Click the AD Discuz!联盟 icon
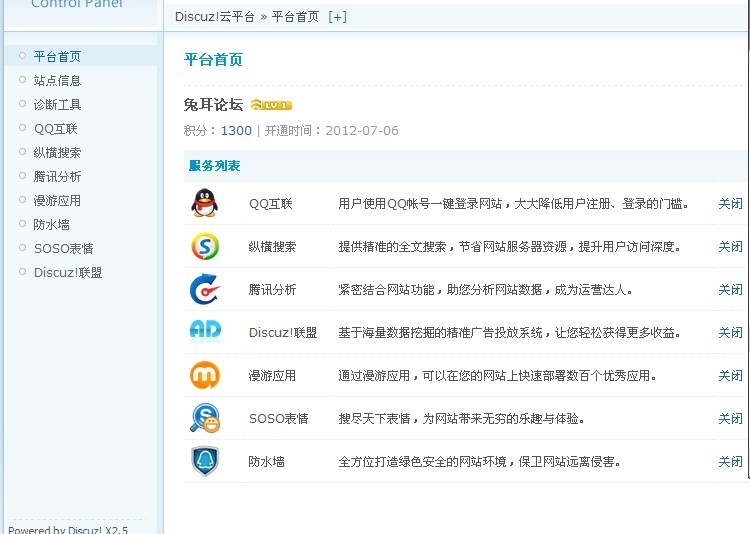The height and width of the screenshot is (534, 750). pyautogui.click(x=205, y=331)
